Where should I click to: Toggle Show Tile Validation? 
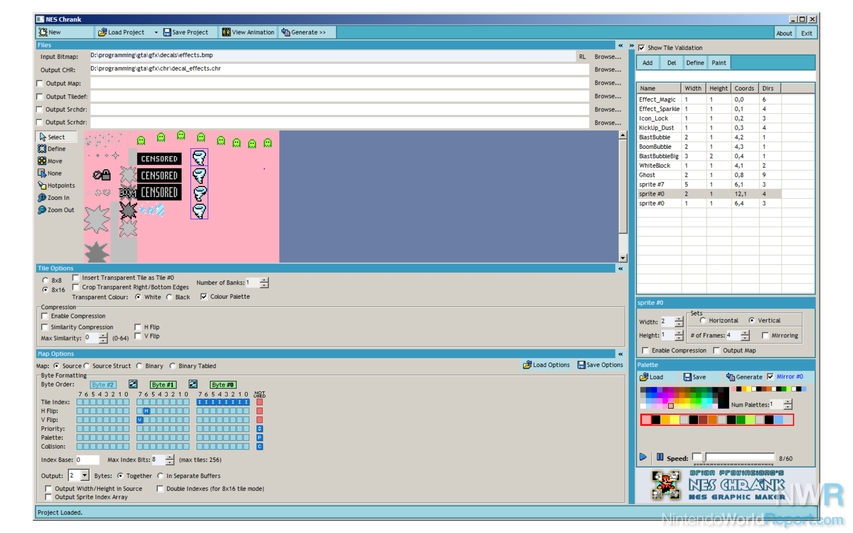641,48
